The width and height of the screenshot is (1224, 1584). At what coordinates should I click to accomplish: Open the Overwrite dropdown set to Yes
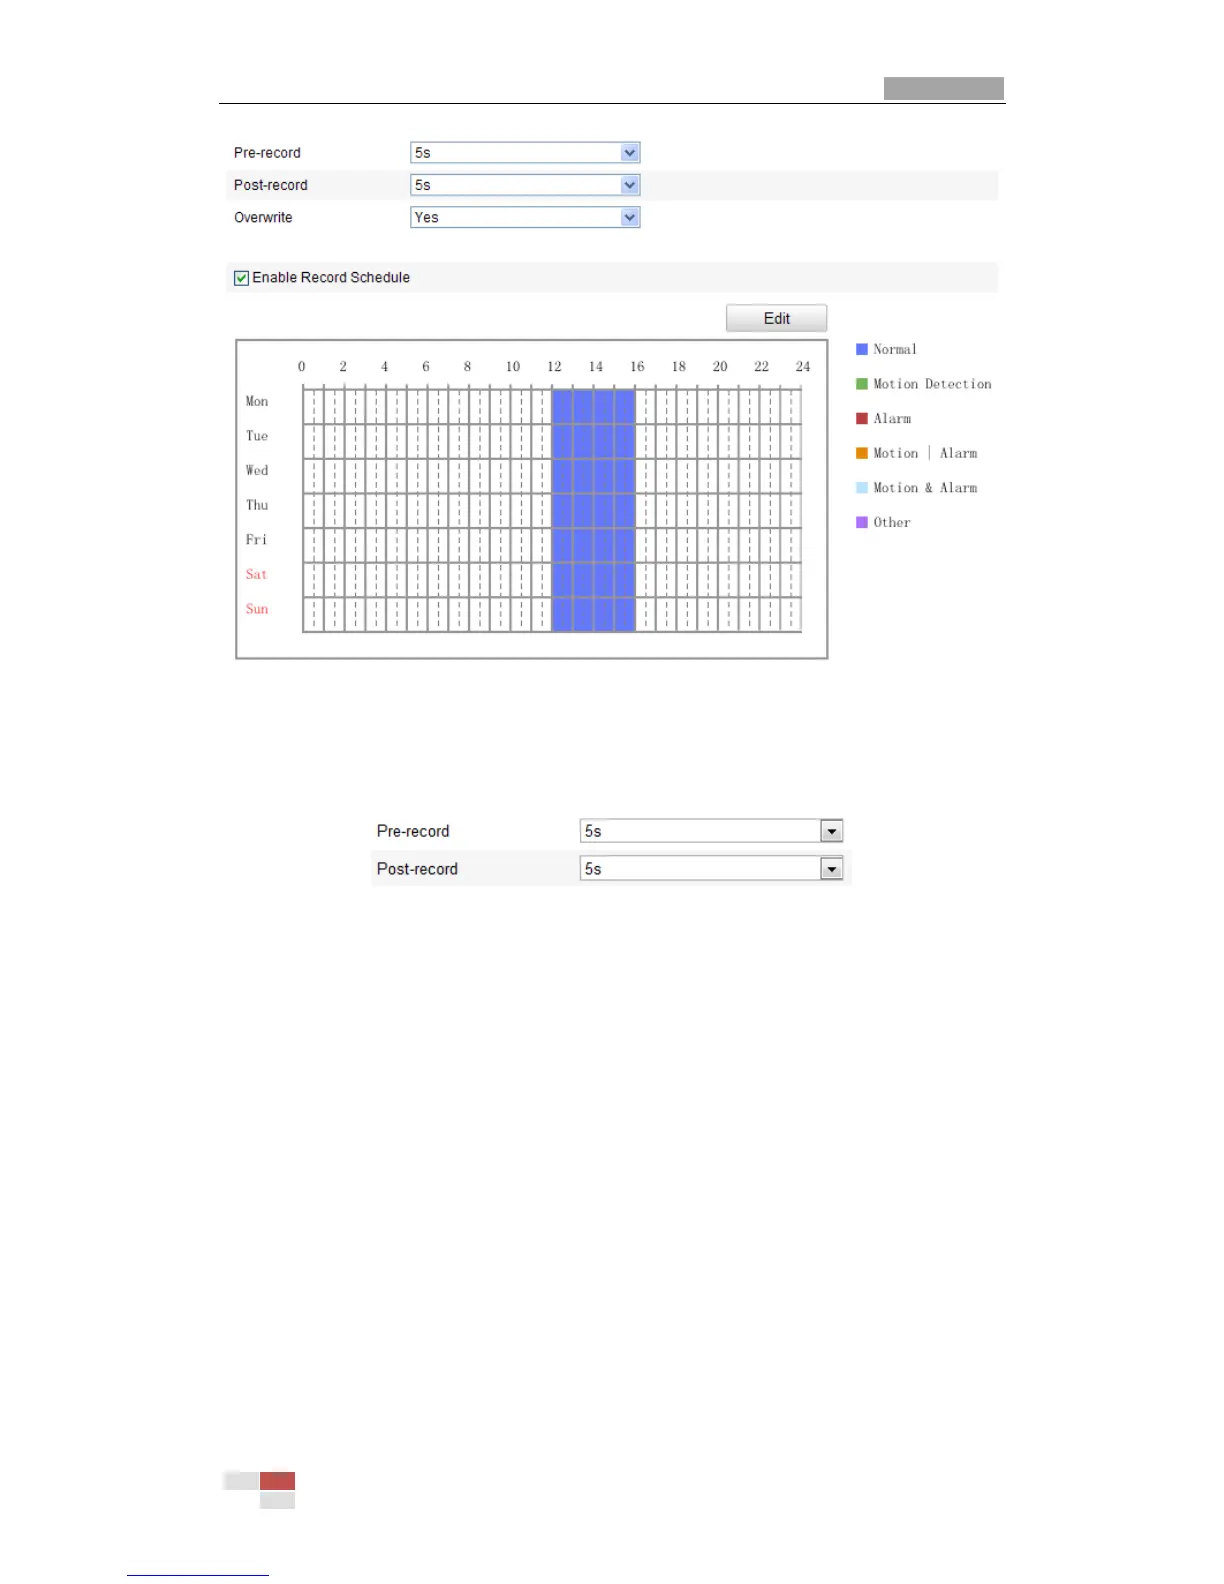click(x=525, y=217)
